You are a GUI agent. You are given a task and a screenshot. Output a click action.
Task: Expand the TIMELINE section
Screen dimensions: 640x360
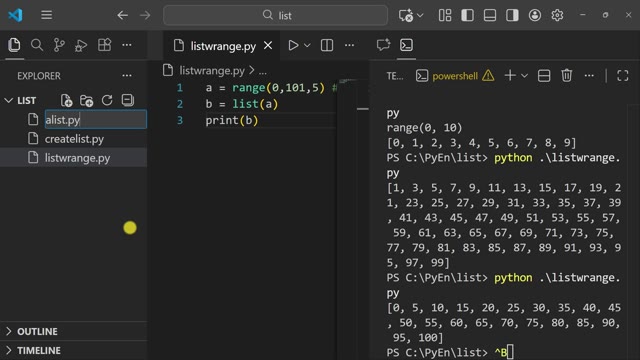click(x=73, y=350)
